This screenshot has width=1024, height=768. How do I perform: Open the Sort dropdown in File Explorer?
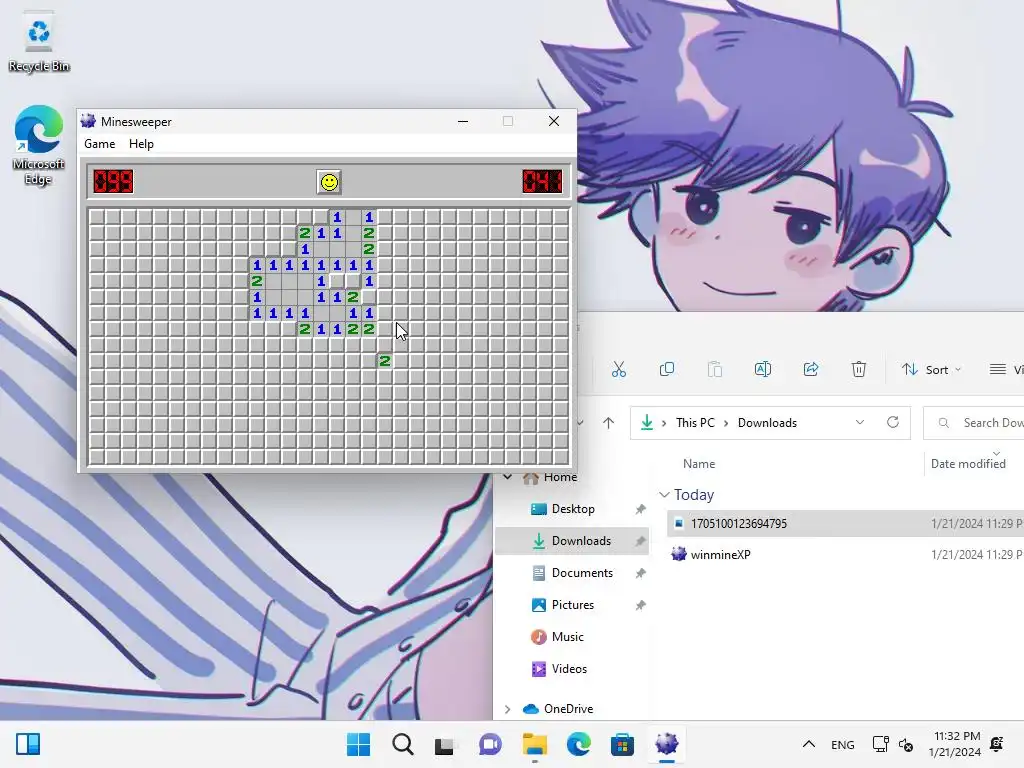tap(931, 370)
